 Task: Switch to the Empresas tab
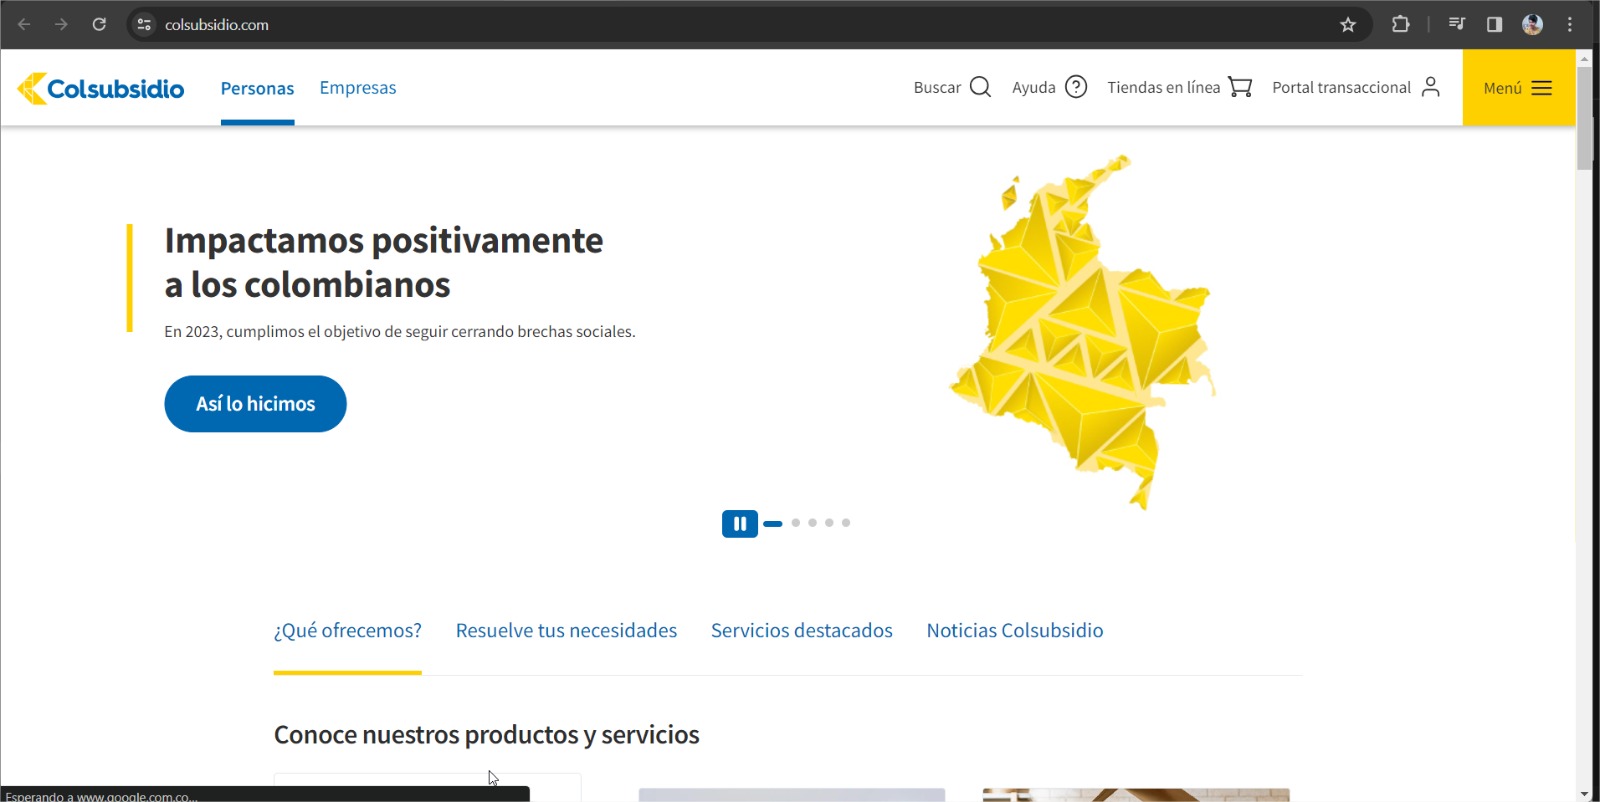click(358, 88)
